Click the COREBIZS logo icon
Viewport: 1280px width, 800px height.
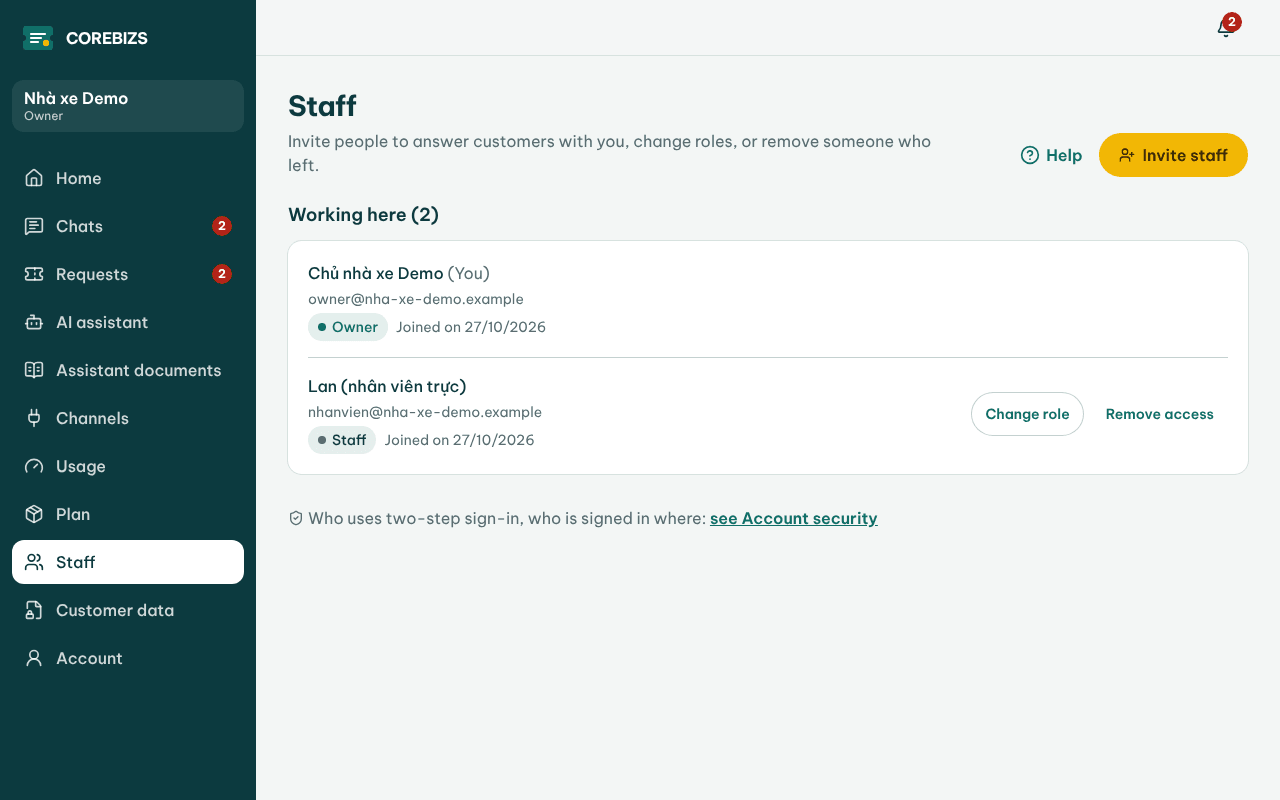(x=38, y=38)
